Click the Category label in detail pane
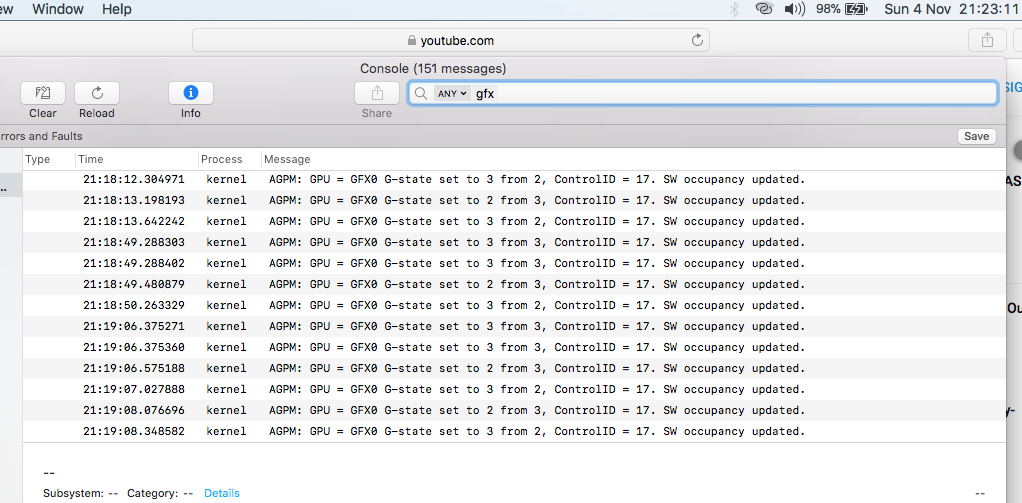This screenshot has width=1022, height=503. tap(152, 493)
